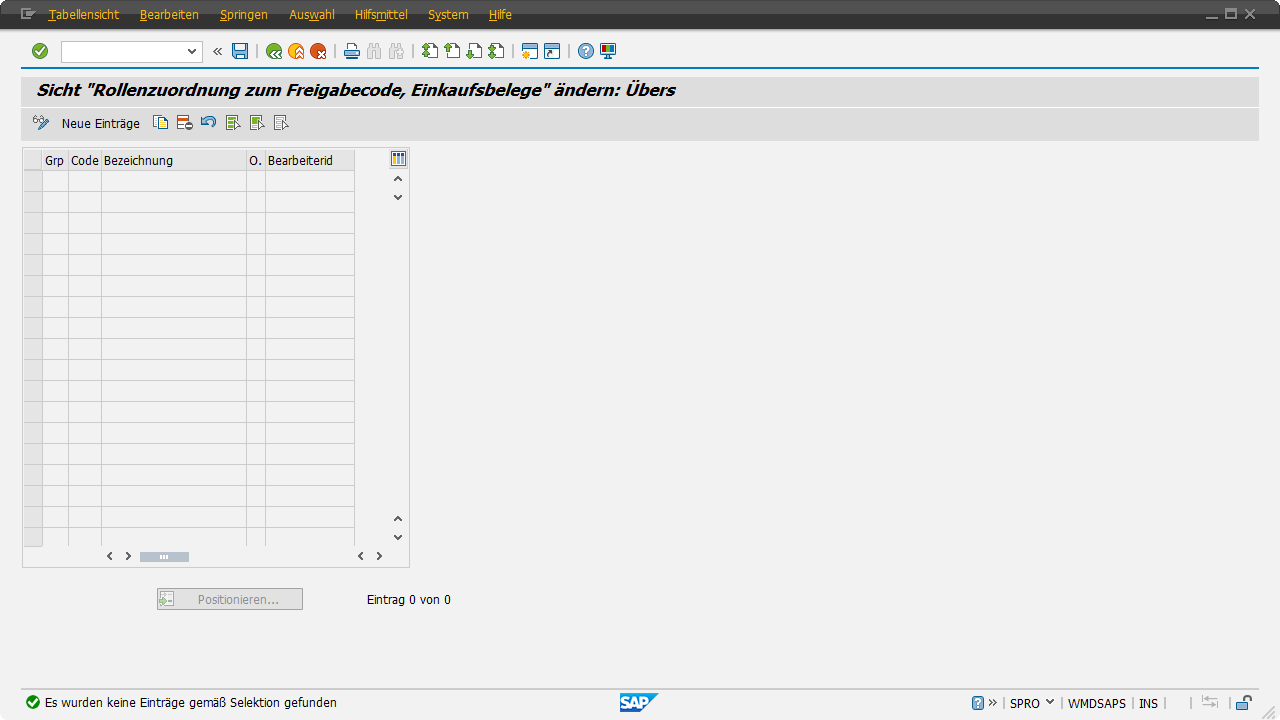Open the table column settings icon

click(398, 159)
